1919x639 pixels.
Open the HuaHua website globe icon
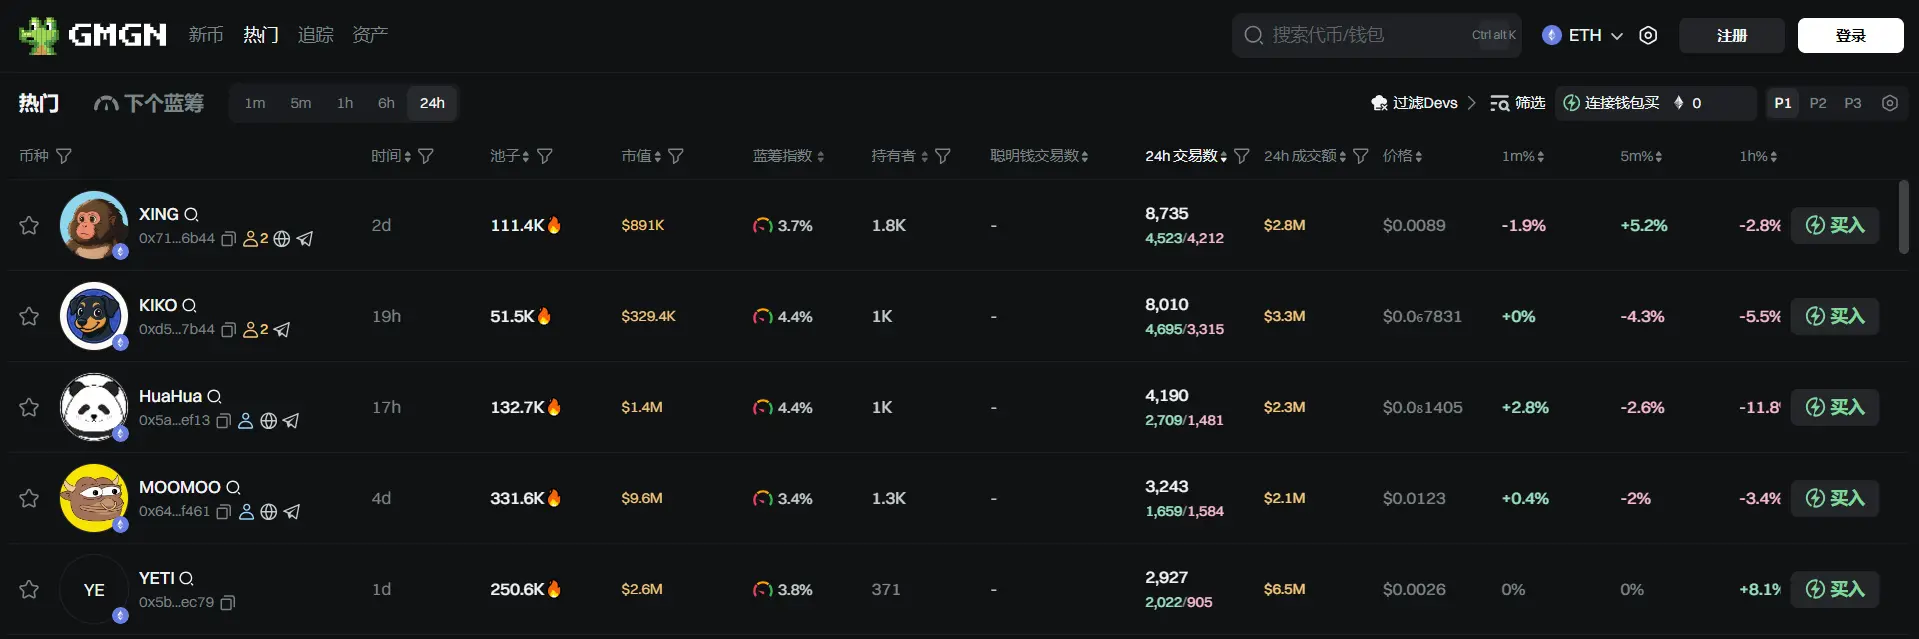[268, 421]
